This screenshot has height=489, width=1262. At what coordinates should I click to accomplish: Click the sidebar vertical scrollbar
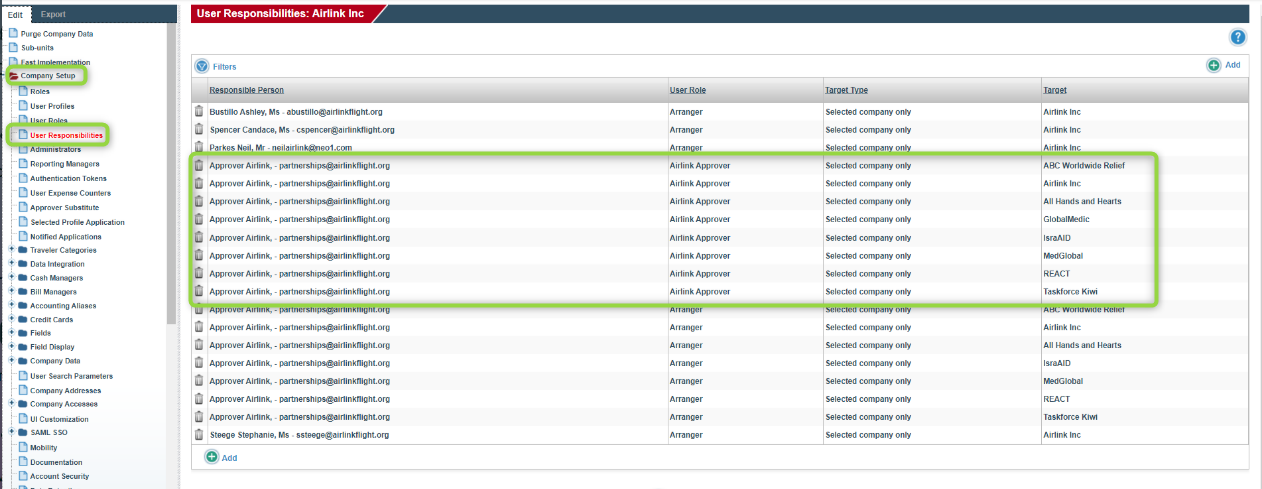[x=172, y=175]
